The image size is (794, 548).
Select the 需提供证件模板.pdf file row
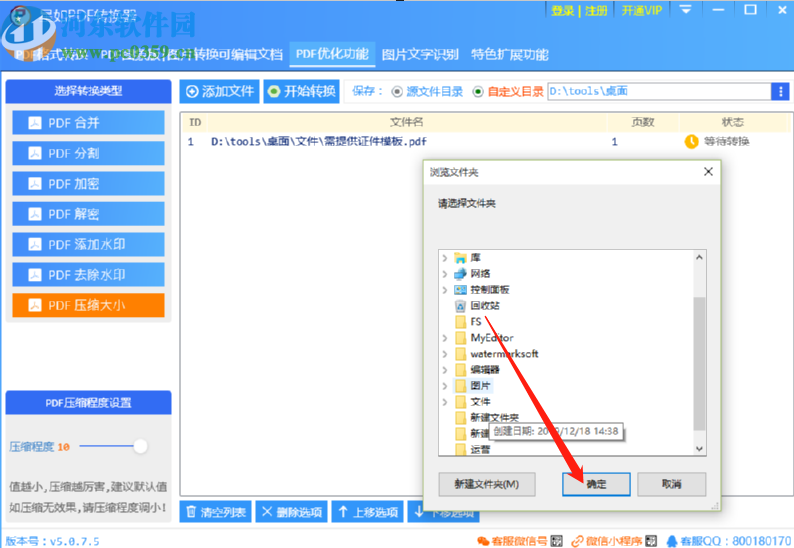pyautogui.click(x=486, y=141)
